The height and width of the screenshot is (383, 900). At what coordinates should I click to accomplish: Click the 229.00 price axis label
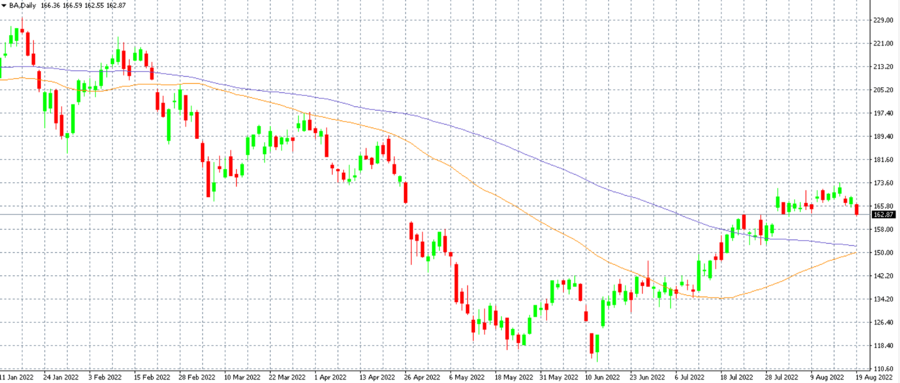(882, 20)
